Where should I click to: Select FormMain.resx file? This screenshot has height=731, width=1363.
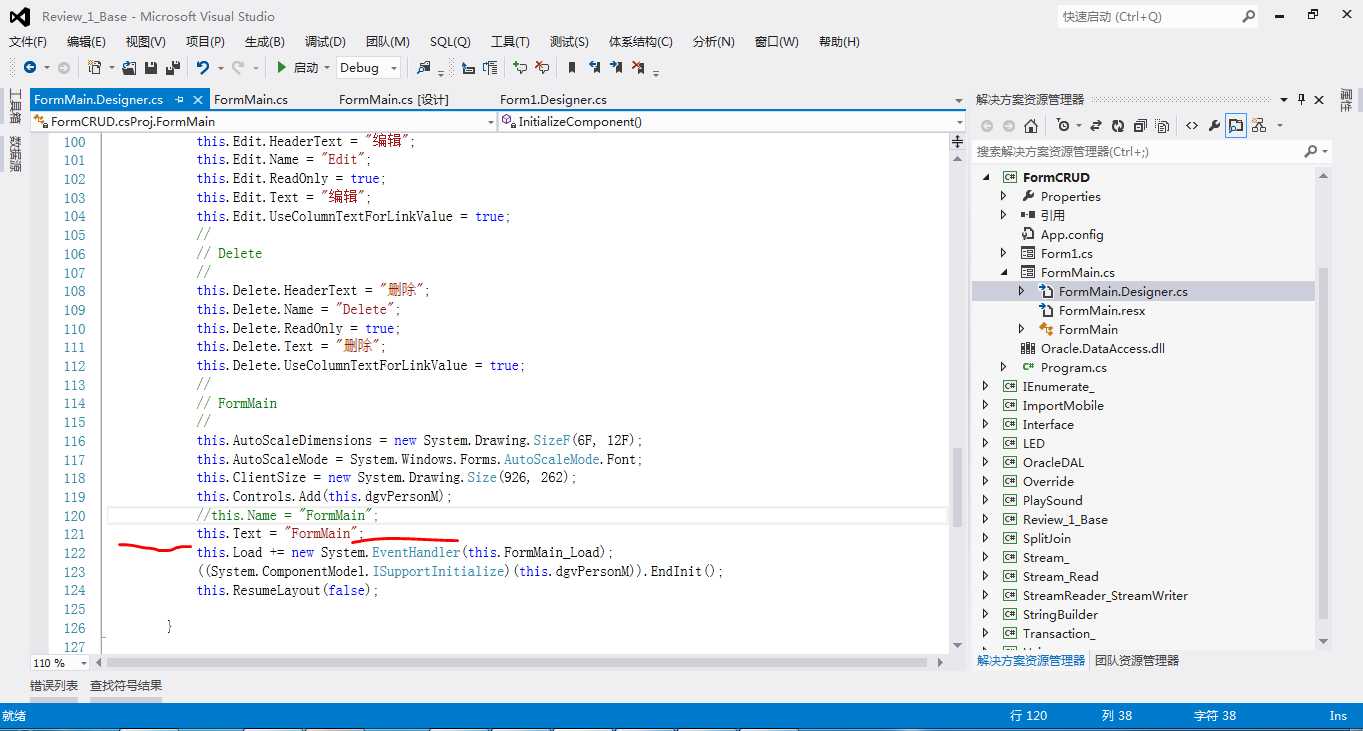[x=1102, y=310]
